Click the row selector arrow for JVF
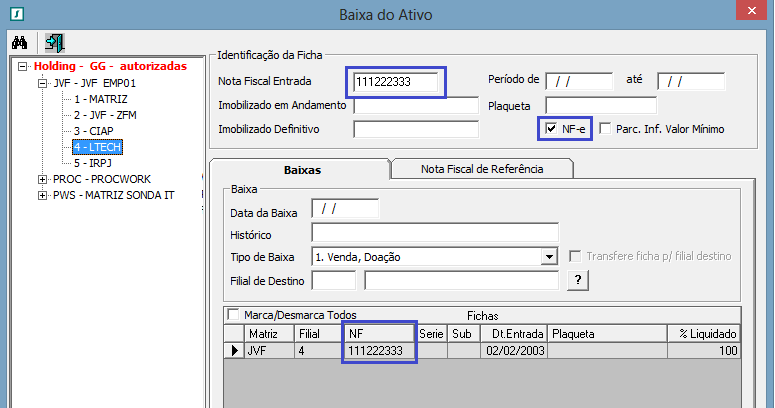Viewport: 775px width, 408px height. tap(234, 351)
